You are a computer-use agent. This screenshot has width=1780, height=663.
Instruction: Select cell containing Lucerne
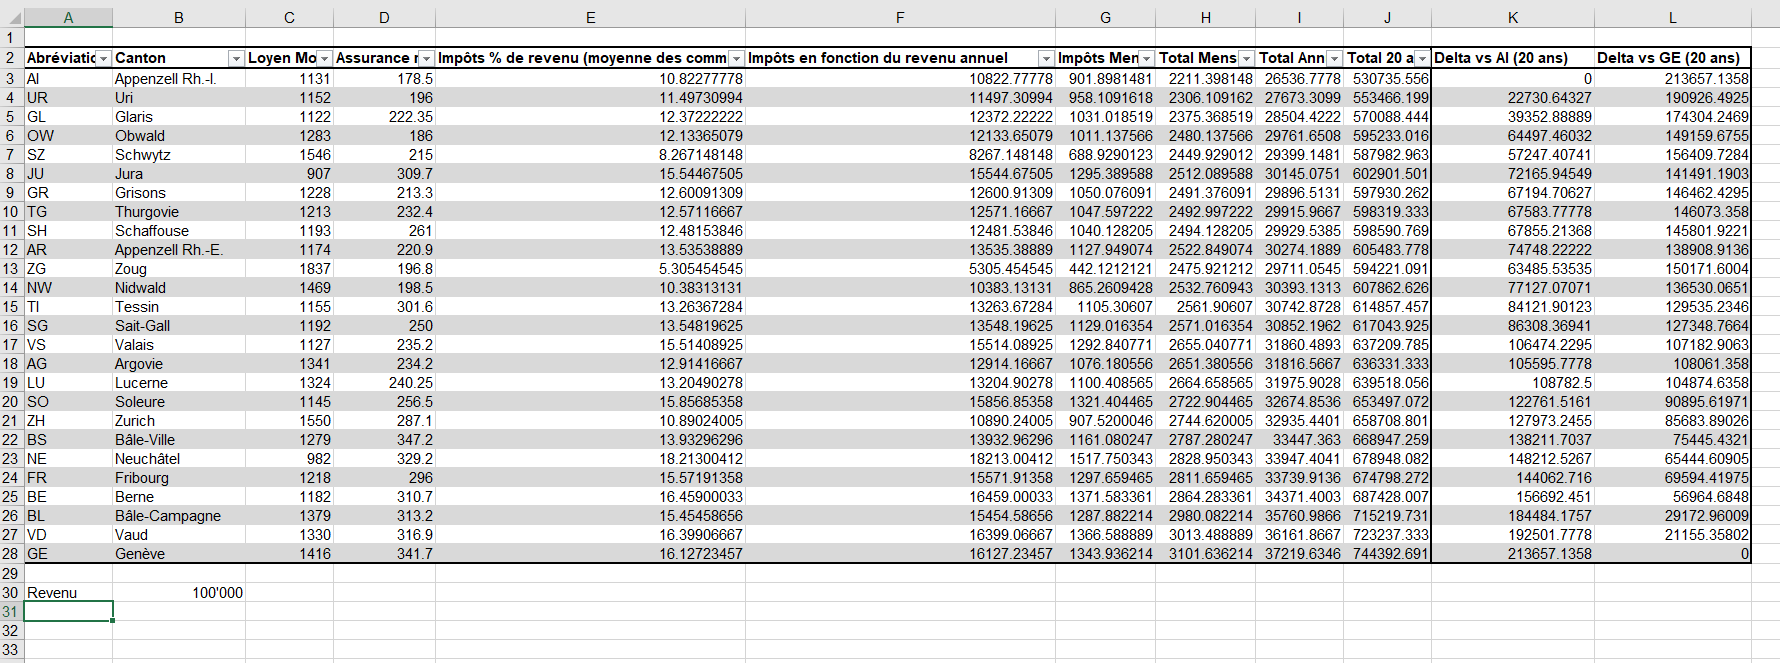click(178, 383)
